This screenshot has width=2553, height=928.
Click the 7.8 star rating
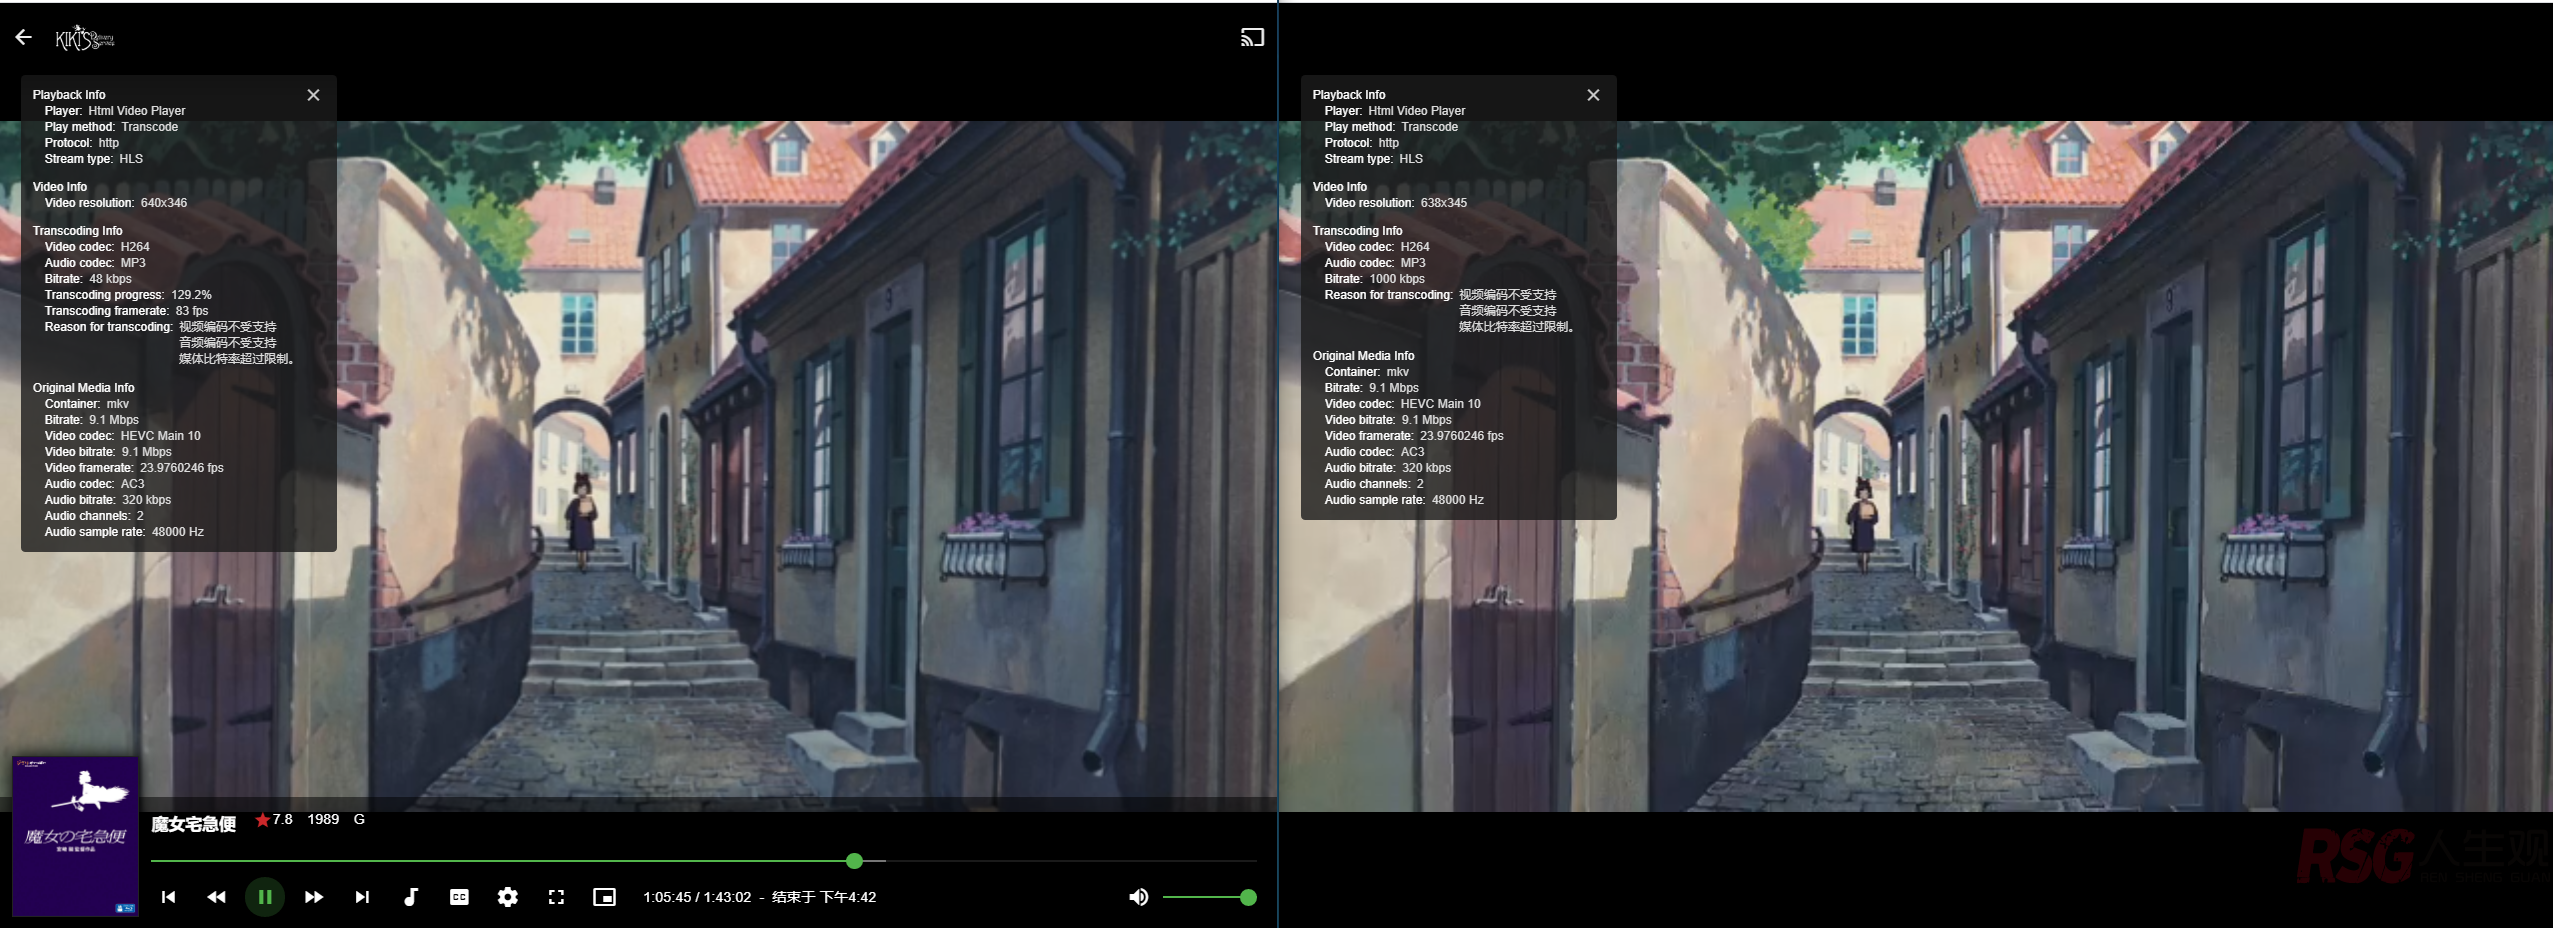point(274,819)
